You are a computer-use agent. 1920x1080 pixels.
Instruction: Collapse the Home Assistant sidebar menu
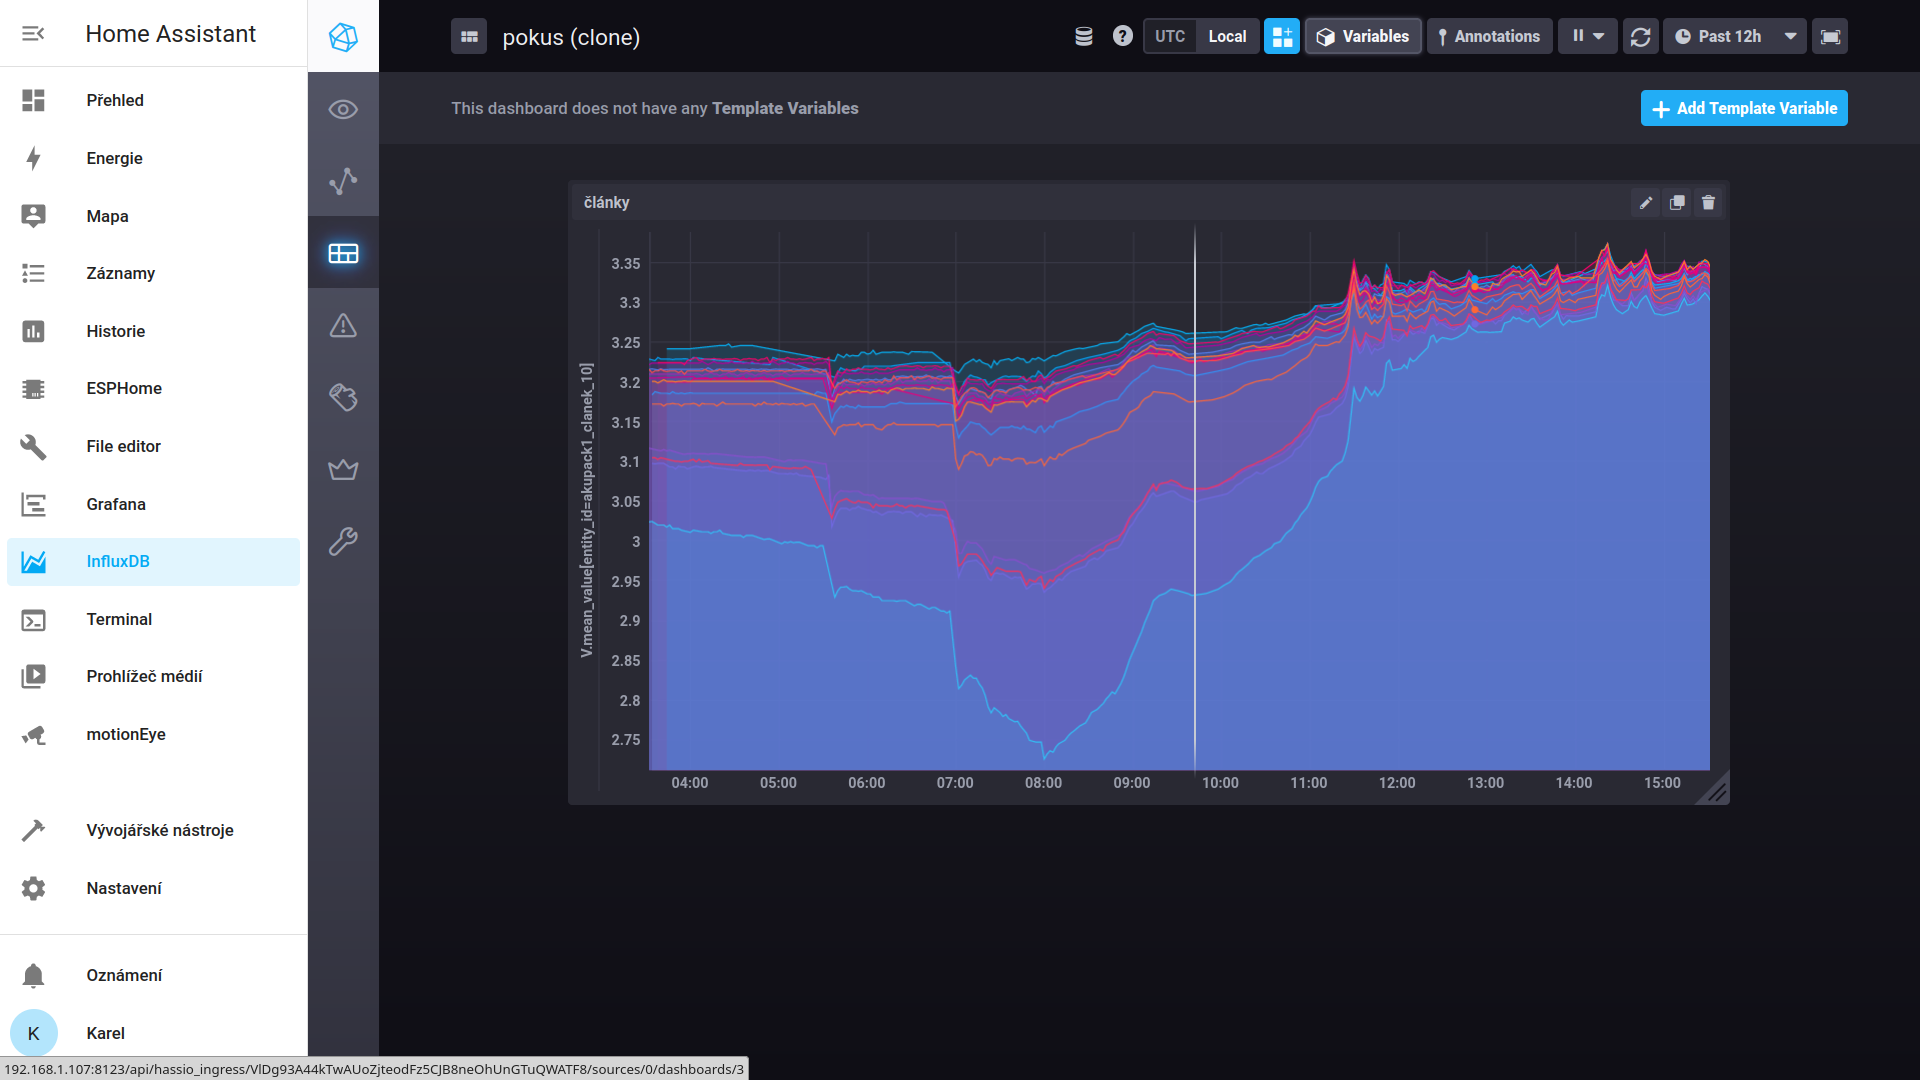pyautogui.click(x=33, y=34)
